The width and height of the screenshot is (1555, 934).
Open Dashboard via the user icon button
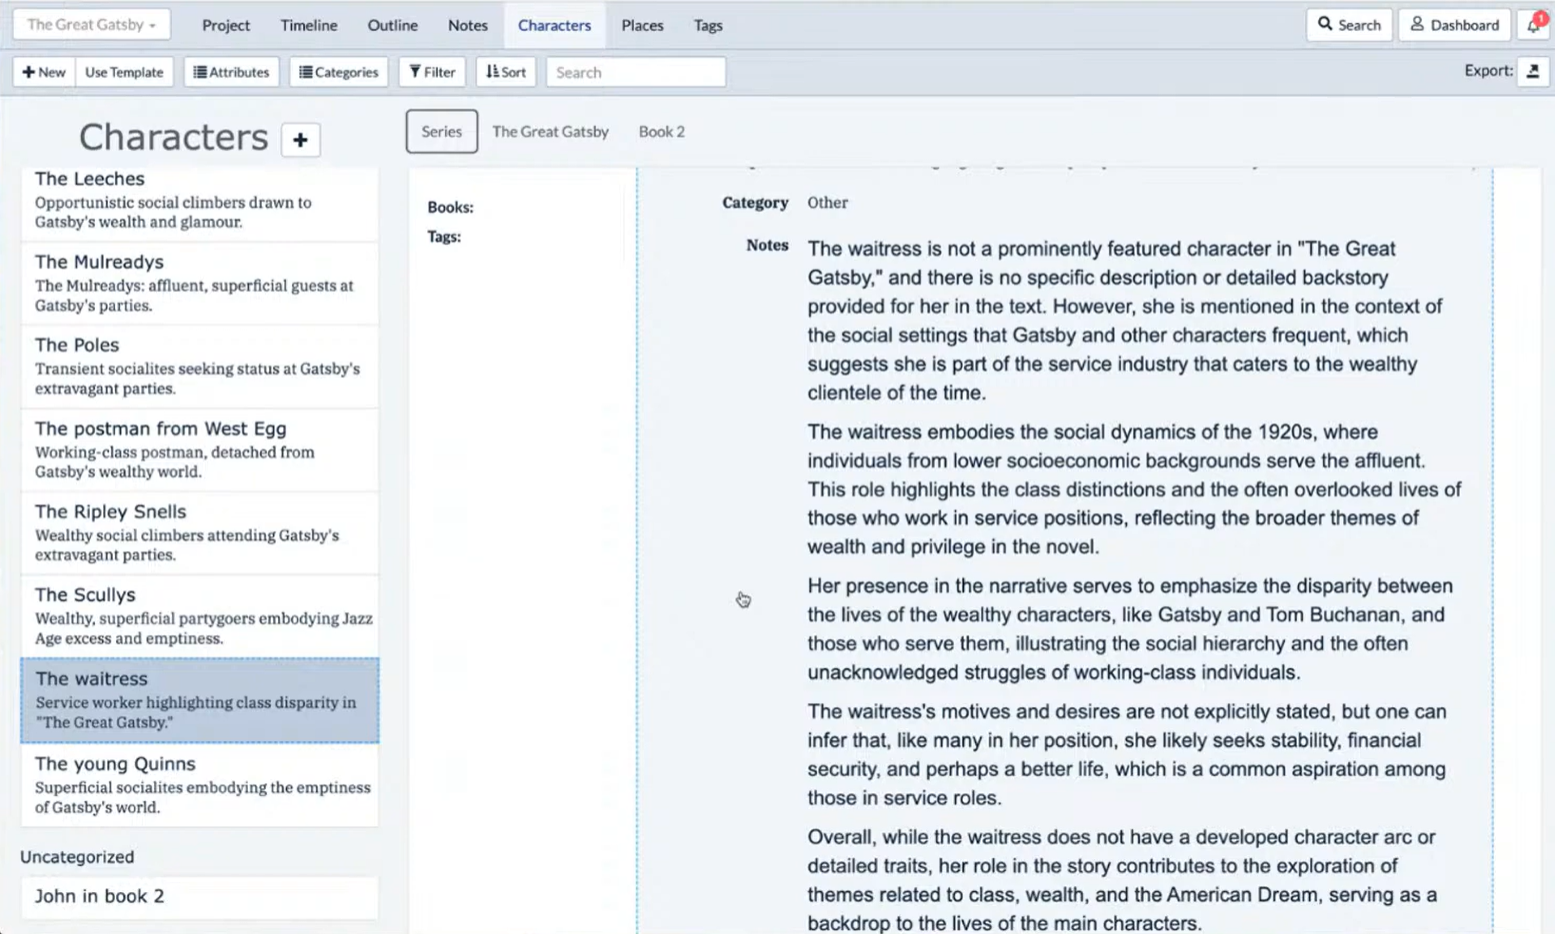coord(1454,25)
